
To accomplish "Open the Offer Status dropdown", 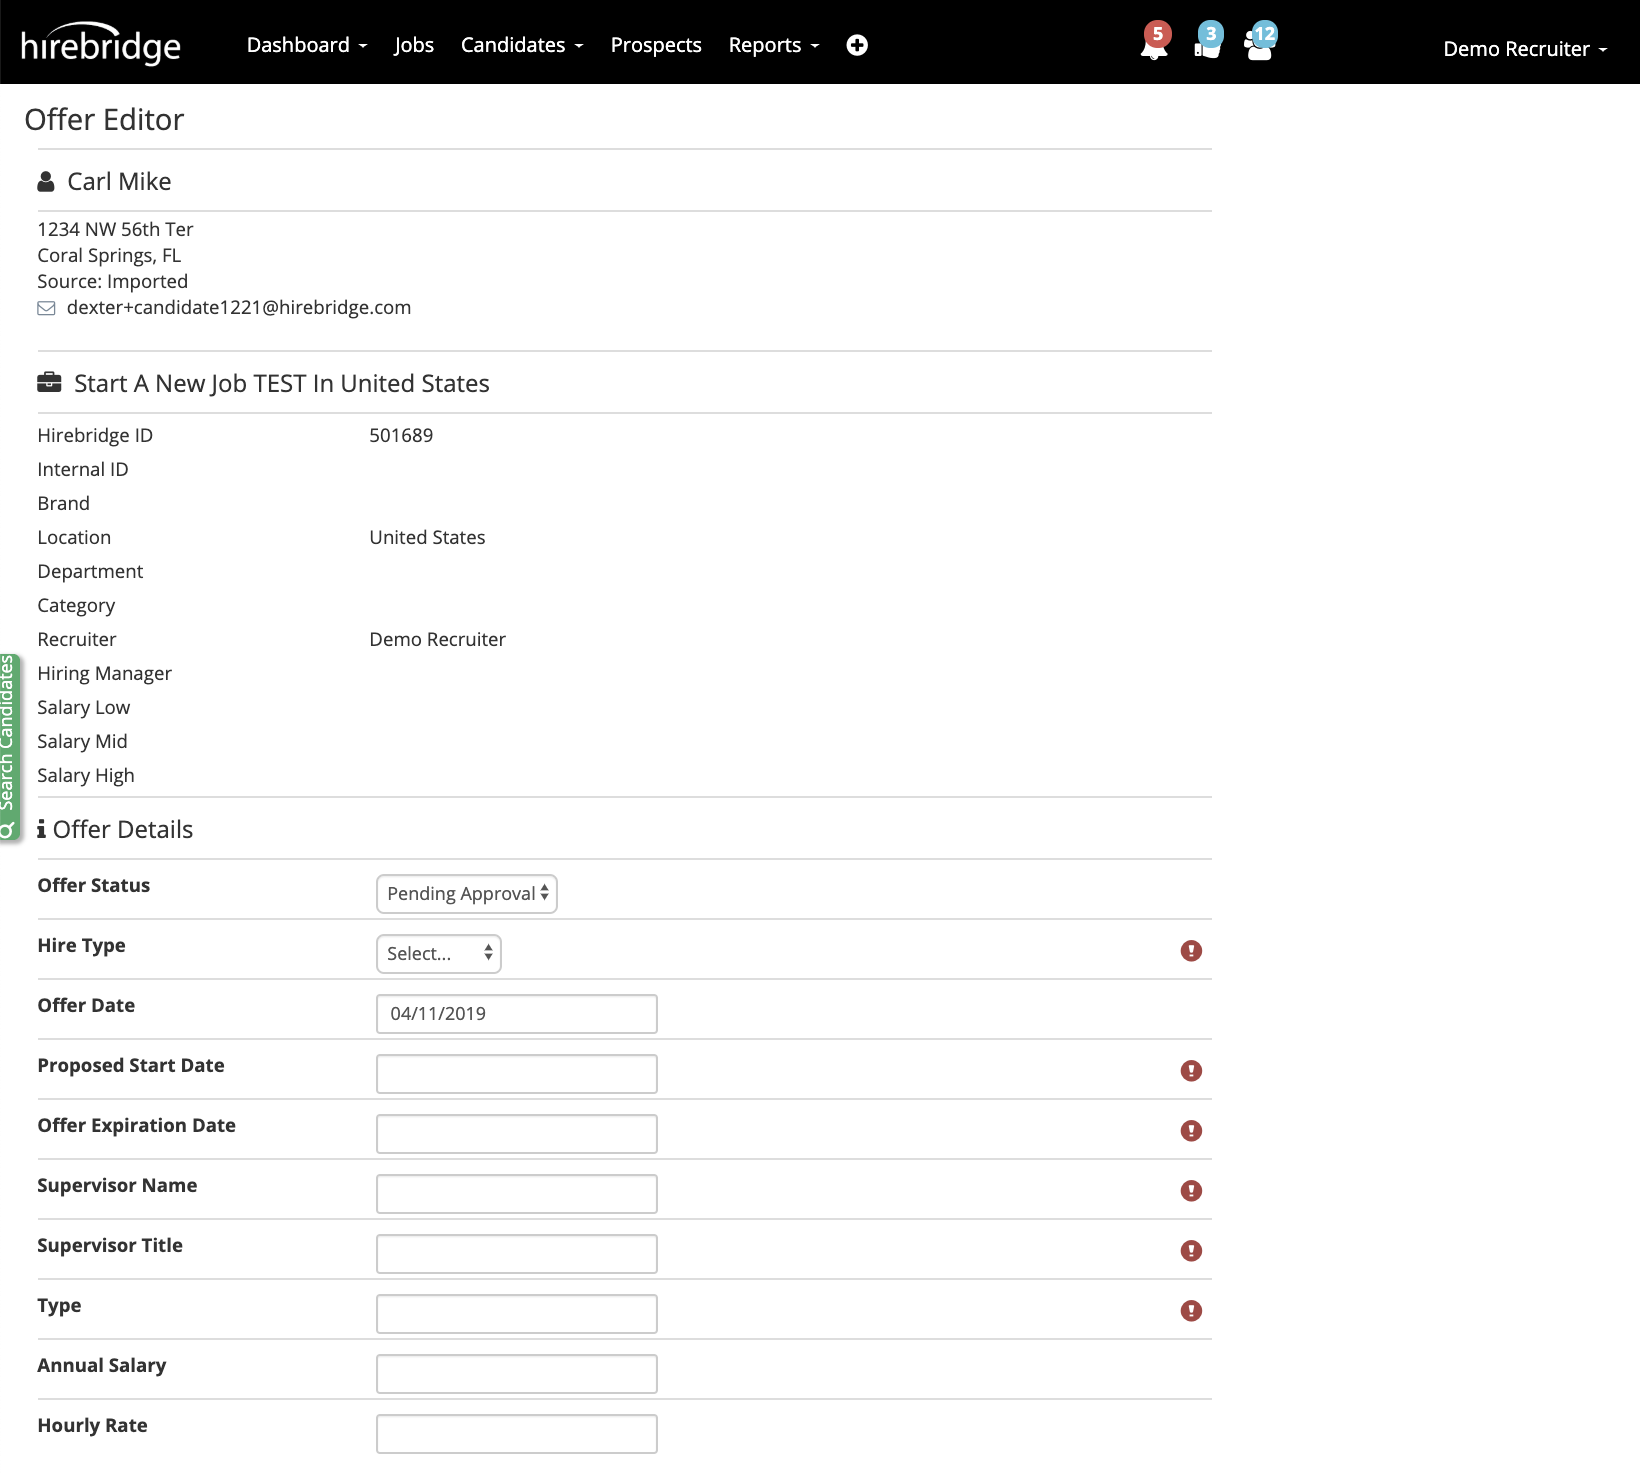I will pos(466,893).
